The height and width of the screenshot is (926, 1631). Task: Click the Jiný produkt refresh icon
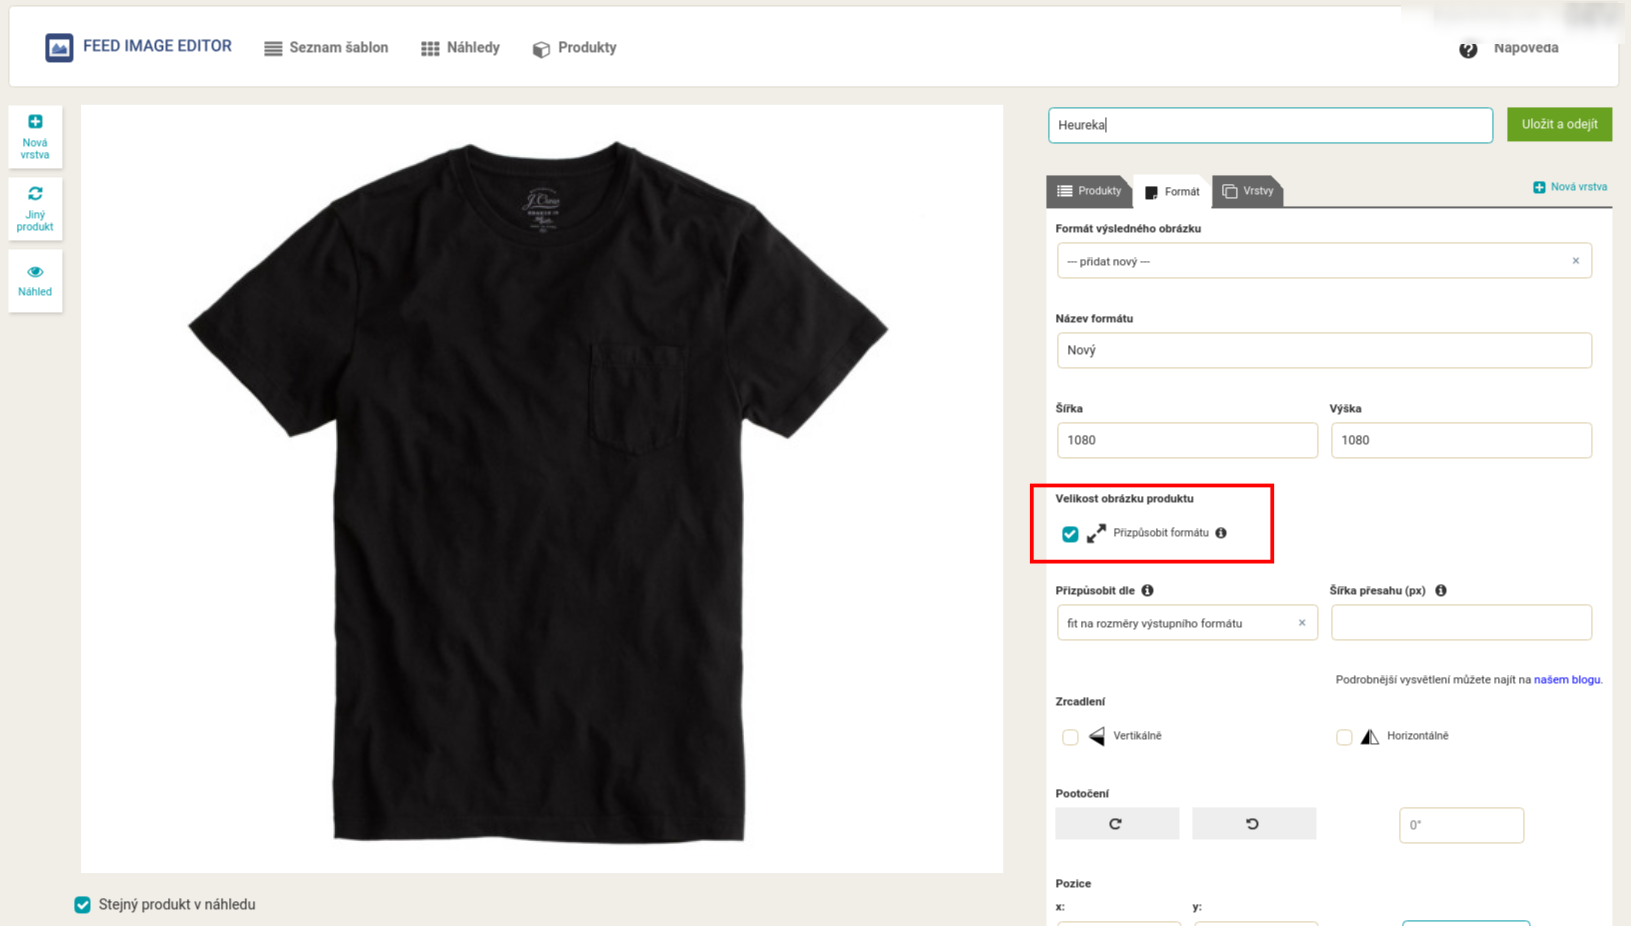coord(35,194)
